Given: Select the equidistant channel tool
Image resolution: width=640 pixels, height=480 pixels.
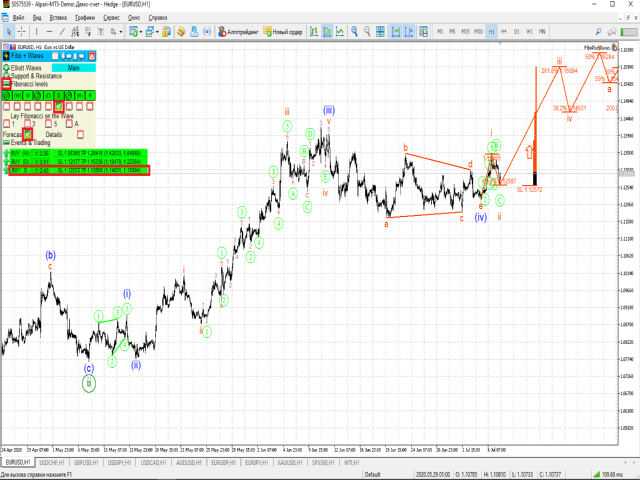Looking at the screenshot, I should click(75, 31).
